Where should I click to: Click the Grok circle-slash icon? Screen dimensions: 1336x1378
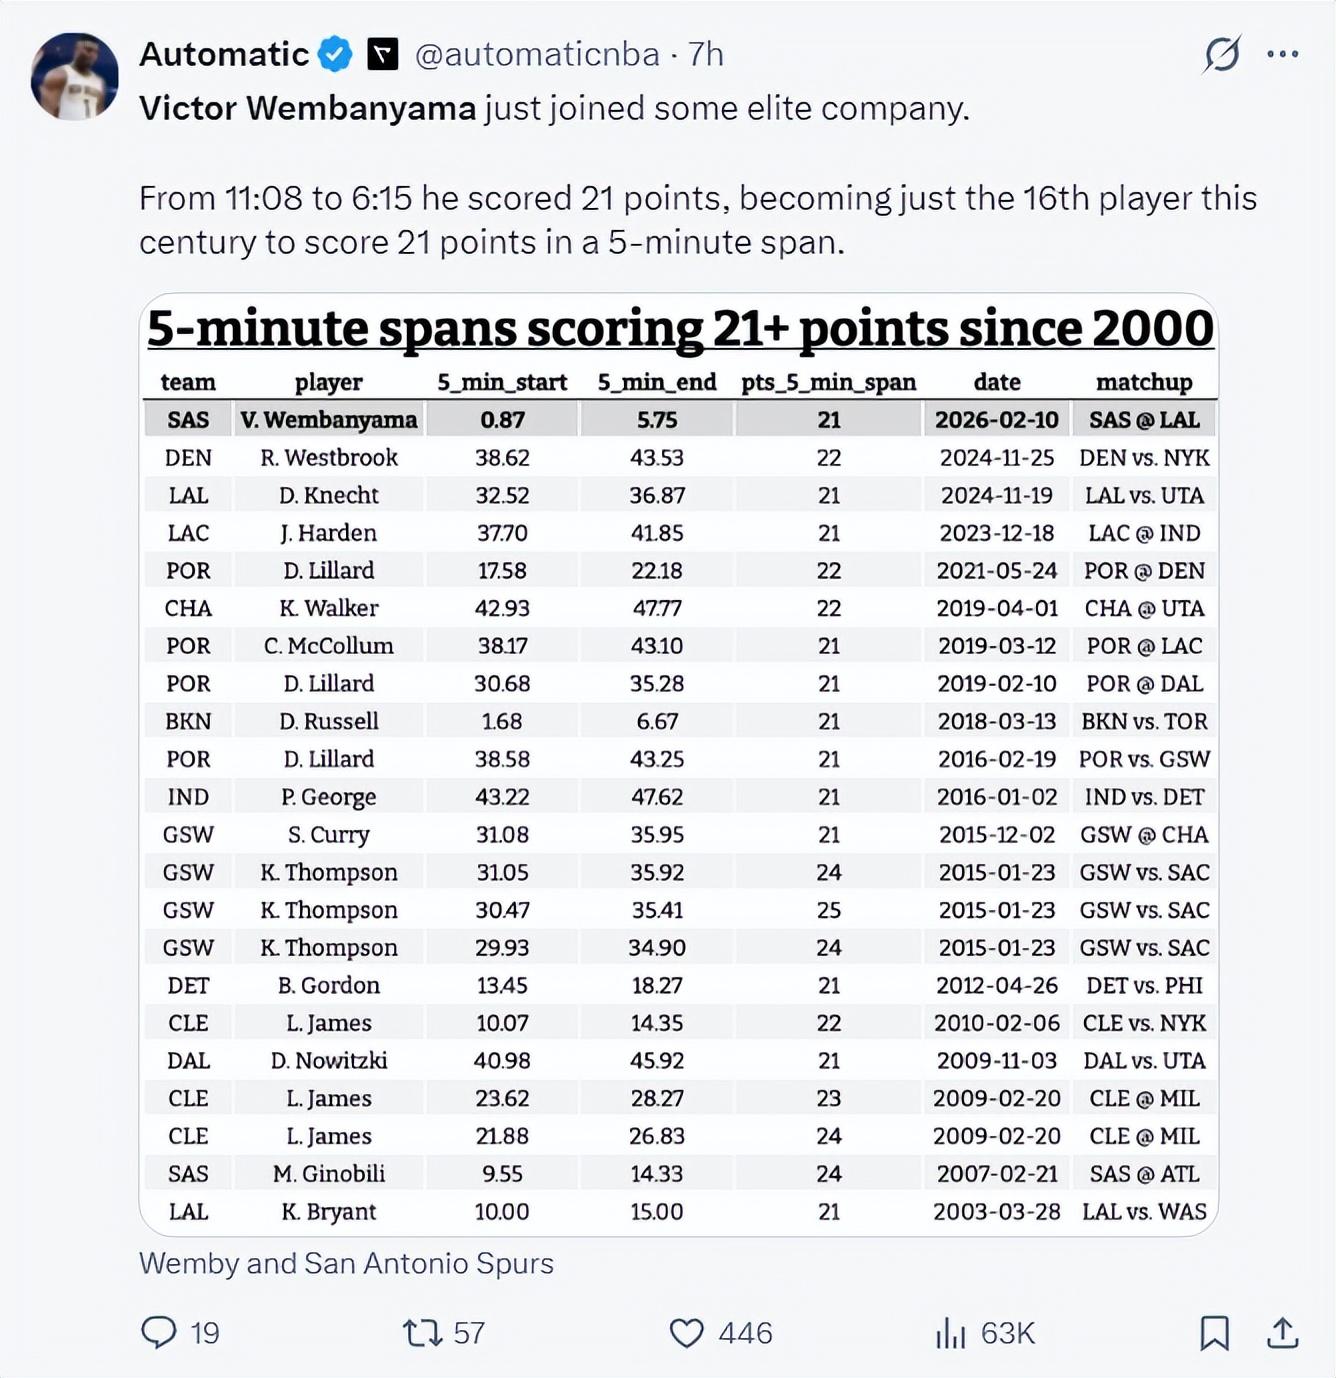click(1222, 54)
